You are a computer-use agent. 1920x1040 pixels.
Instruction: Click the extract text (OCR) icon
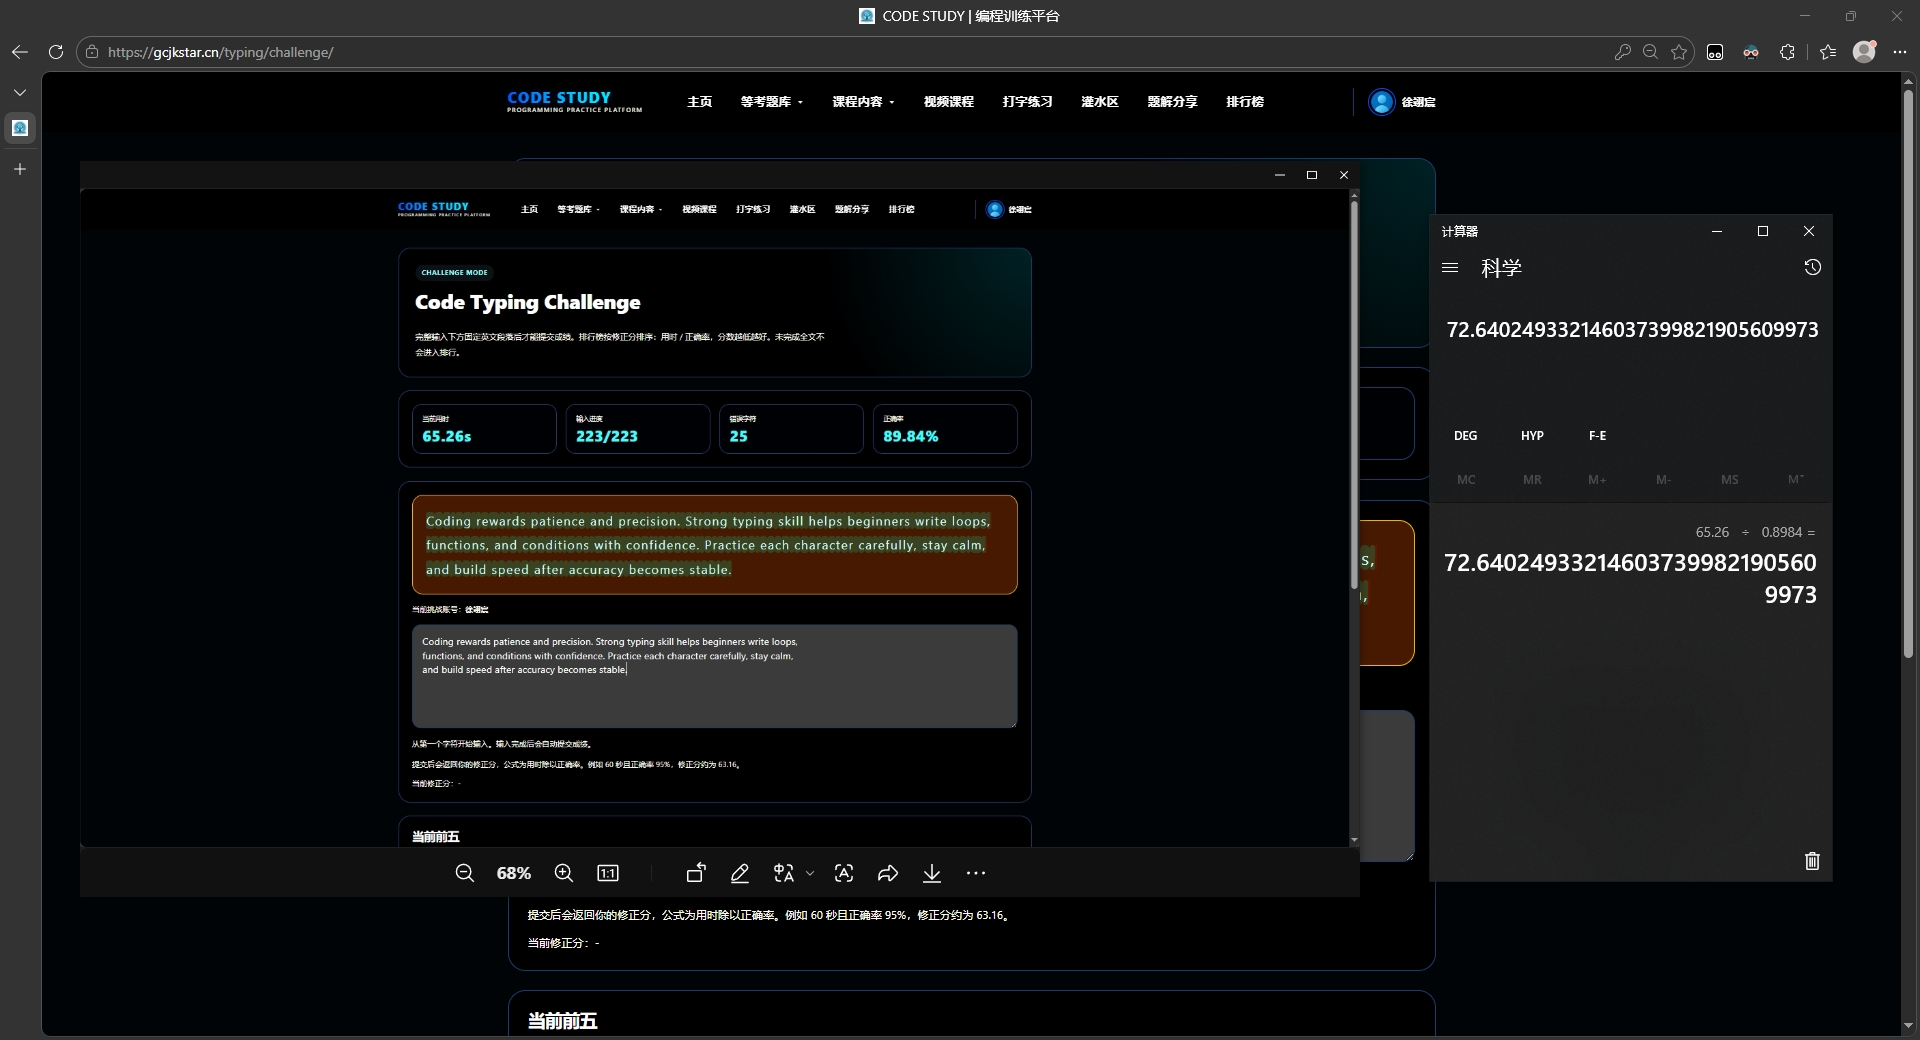click(844, 873)
